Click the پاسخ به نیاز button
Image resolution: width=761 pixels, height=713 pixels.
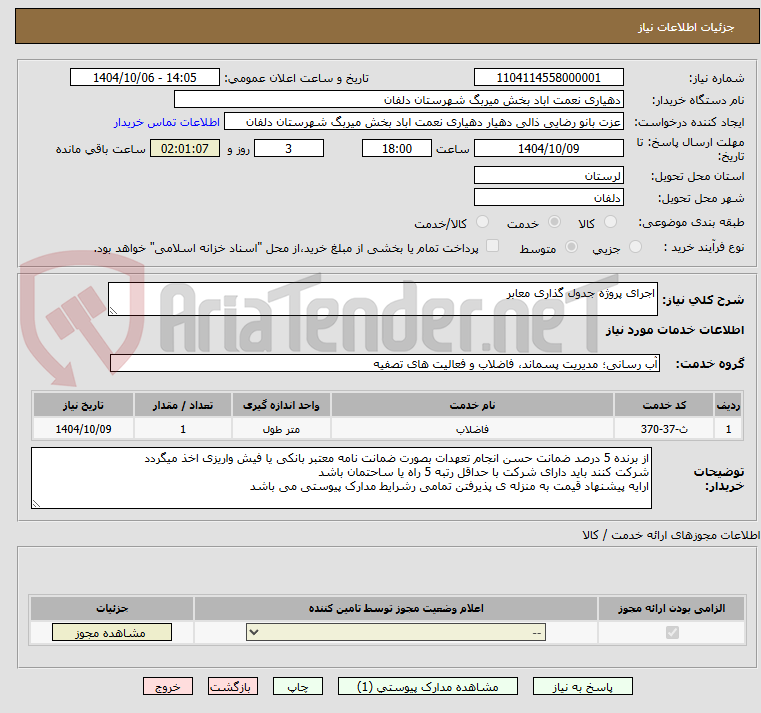582,687
